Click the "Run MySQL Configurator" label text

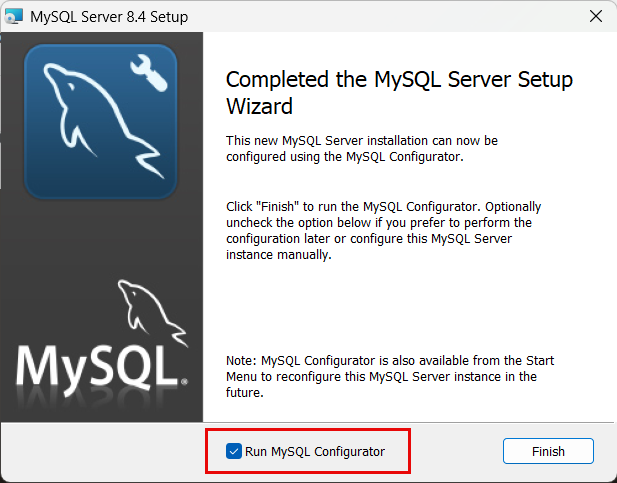(314, 451)
